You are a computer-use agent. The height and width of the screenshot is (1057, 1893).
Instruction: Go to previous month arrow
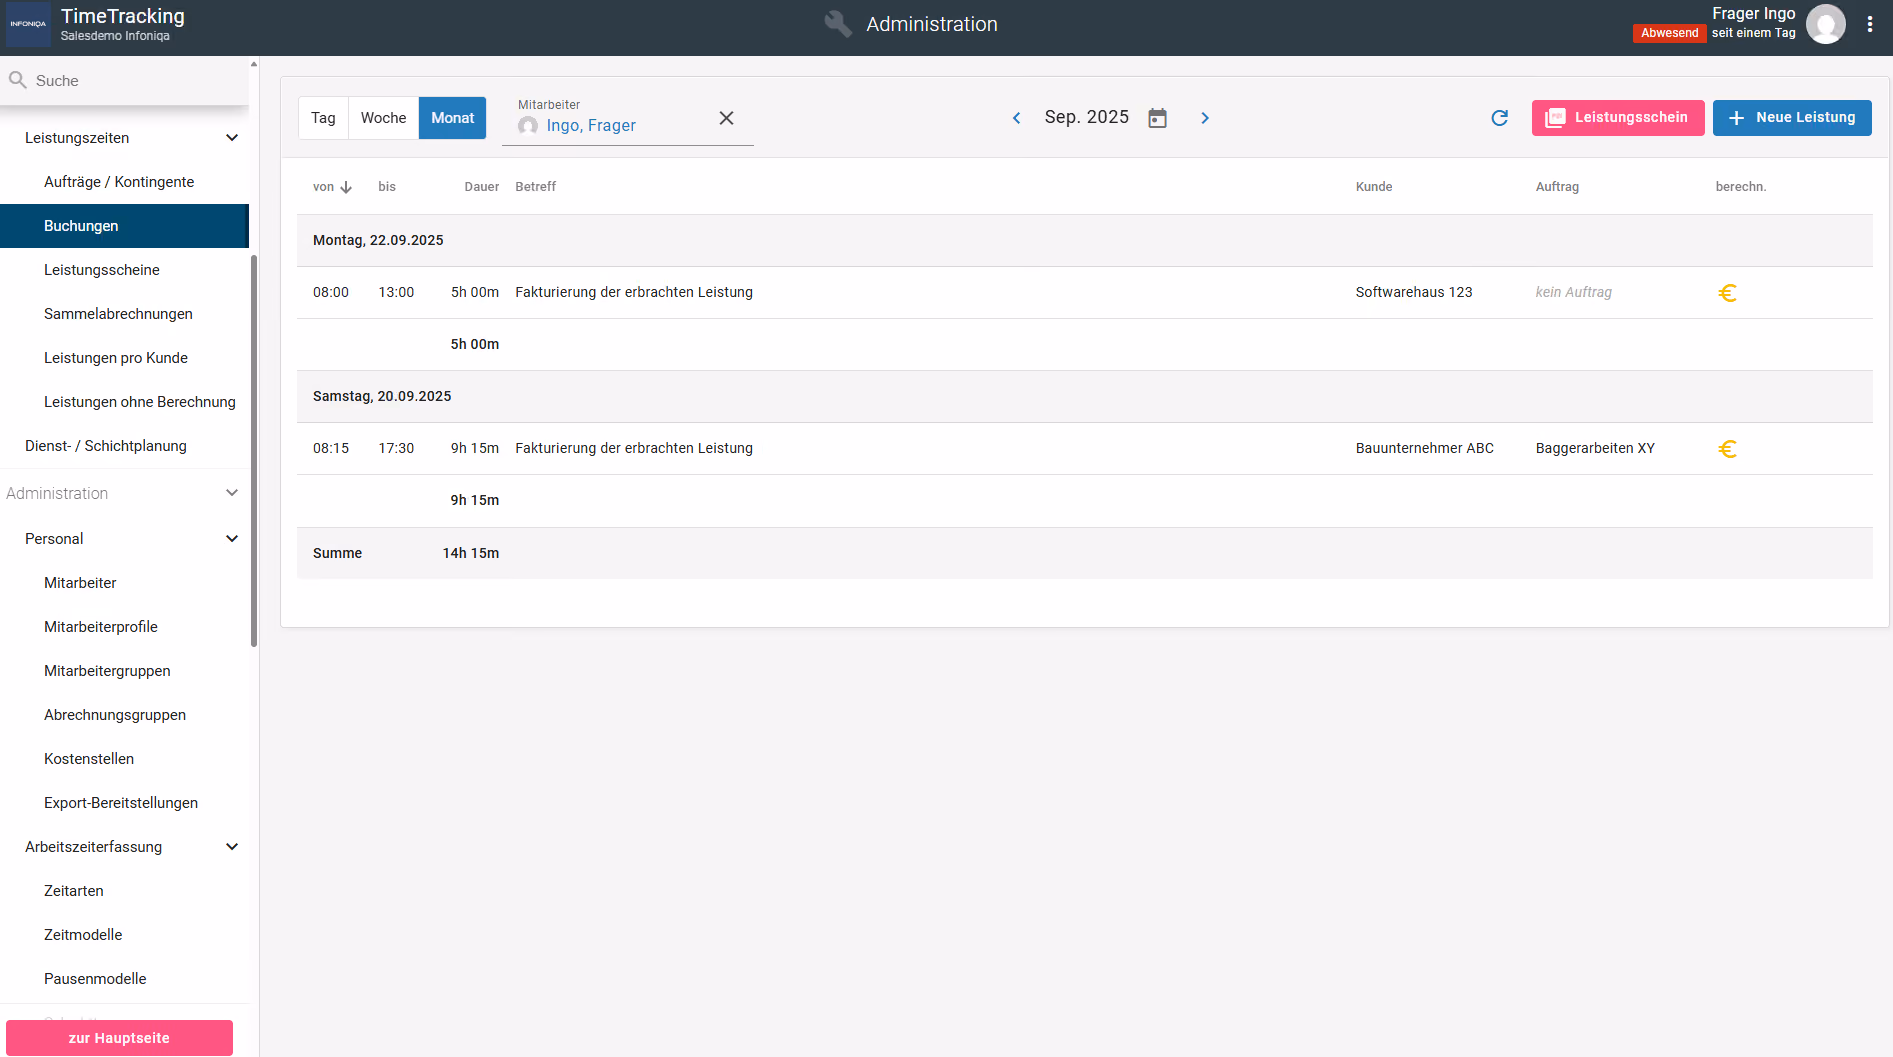click(1016, 118)
